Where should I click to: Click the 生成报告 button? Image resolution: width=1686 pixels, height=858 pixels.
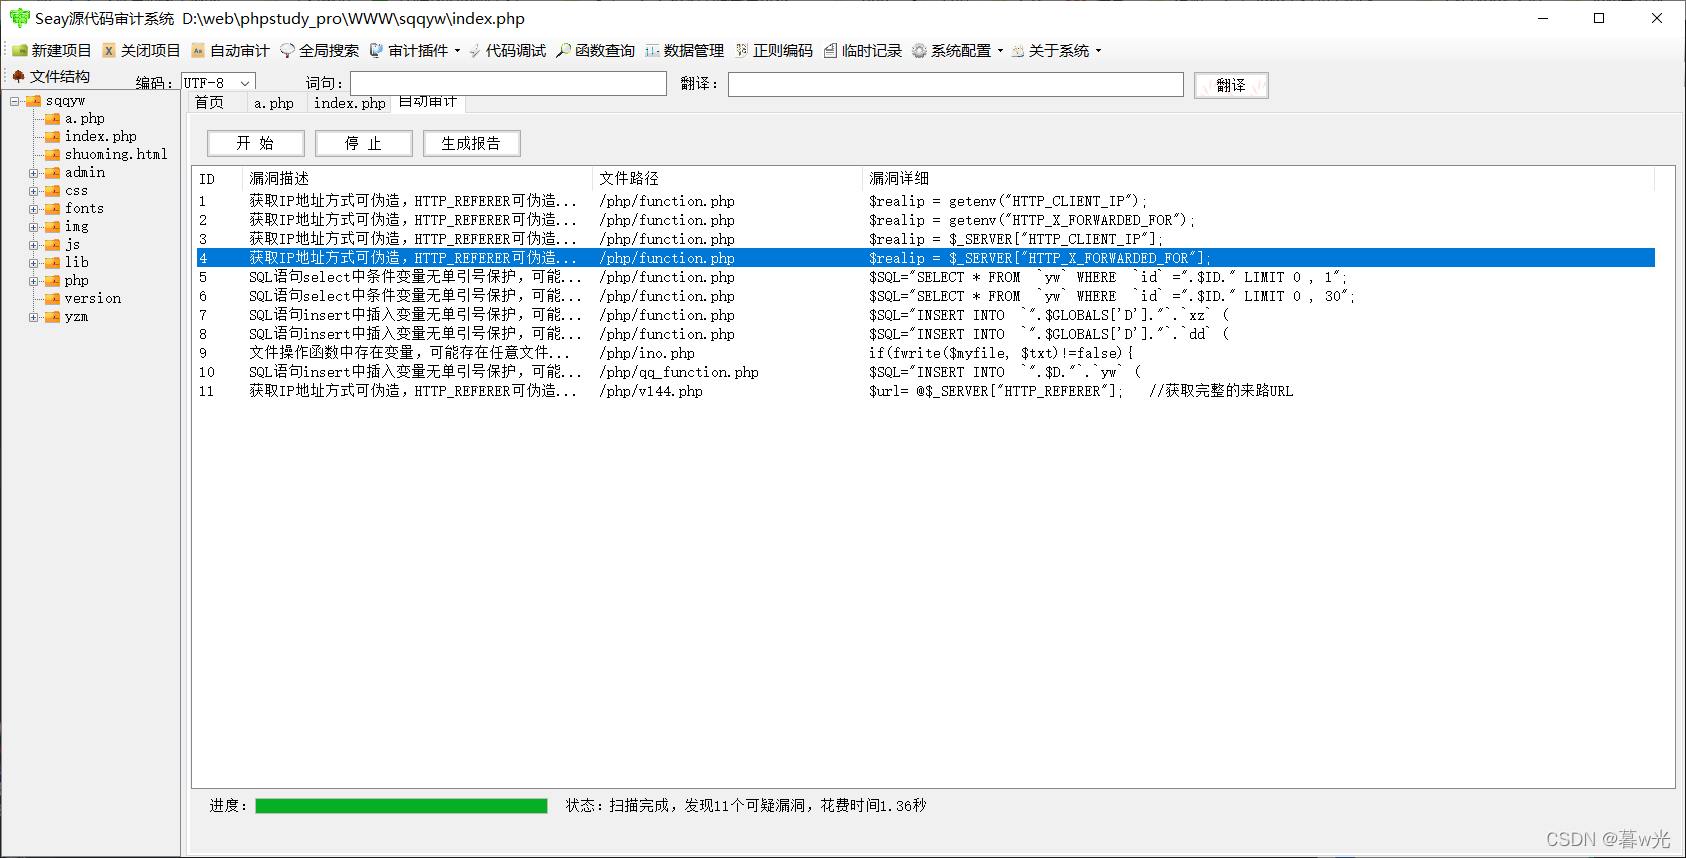tap(472, 143)
